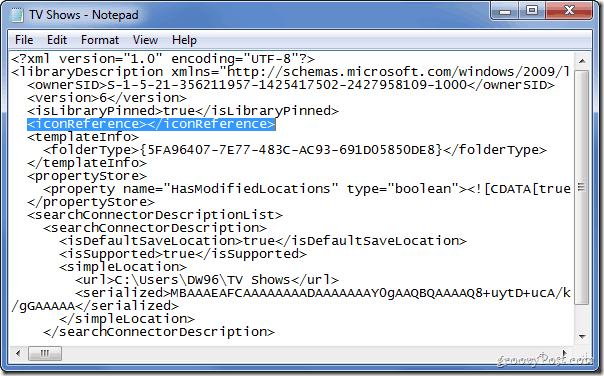Click the isLibraryPinned true line

(183, 111)
